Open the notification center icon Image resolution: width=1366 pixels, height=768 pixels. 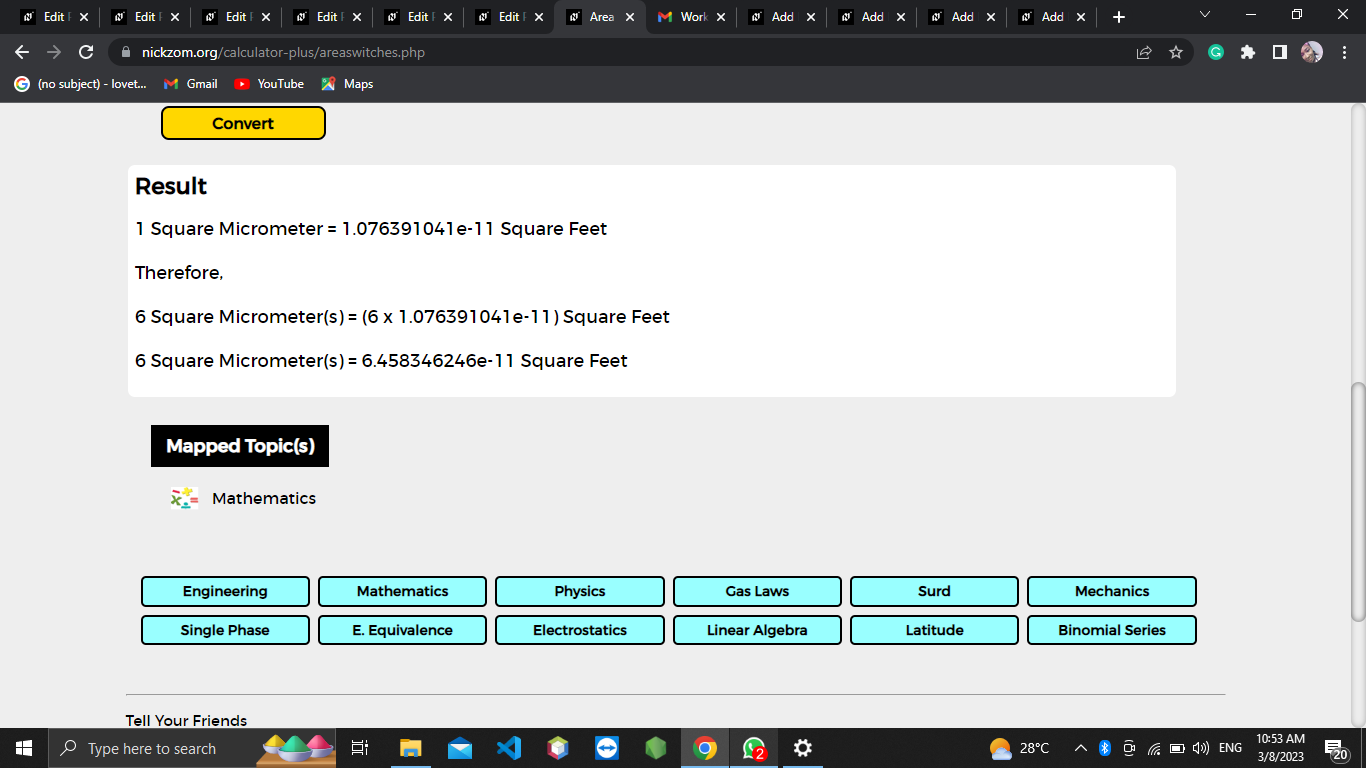coord(1338,748)
